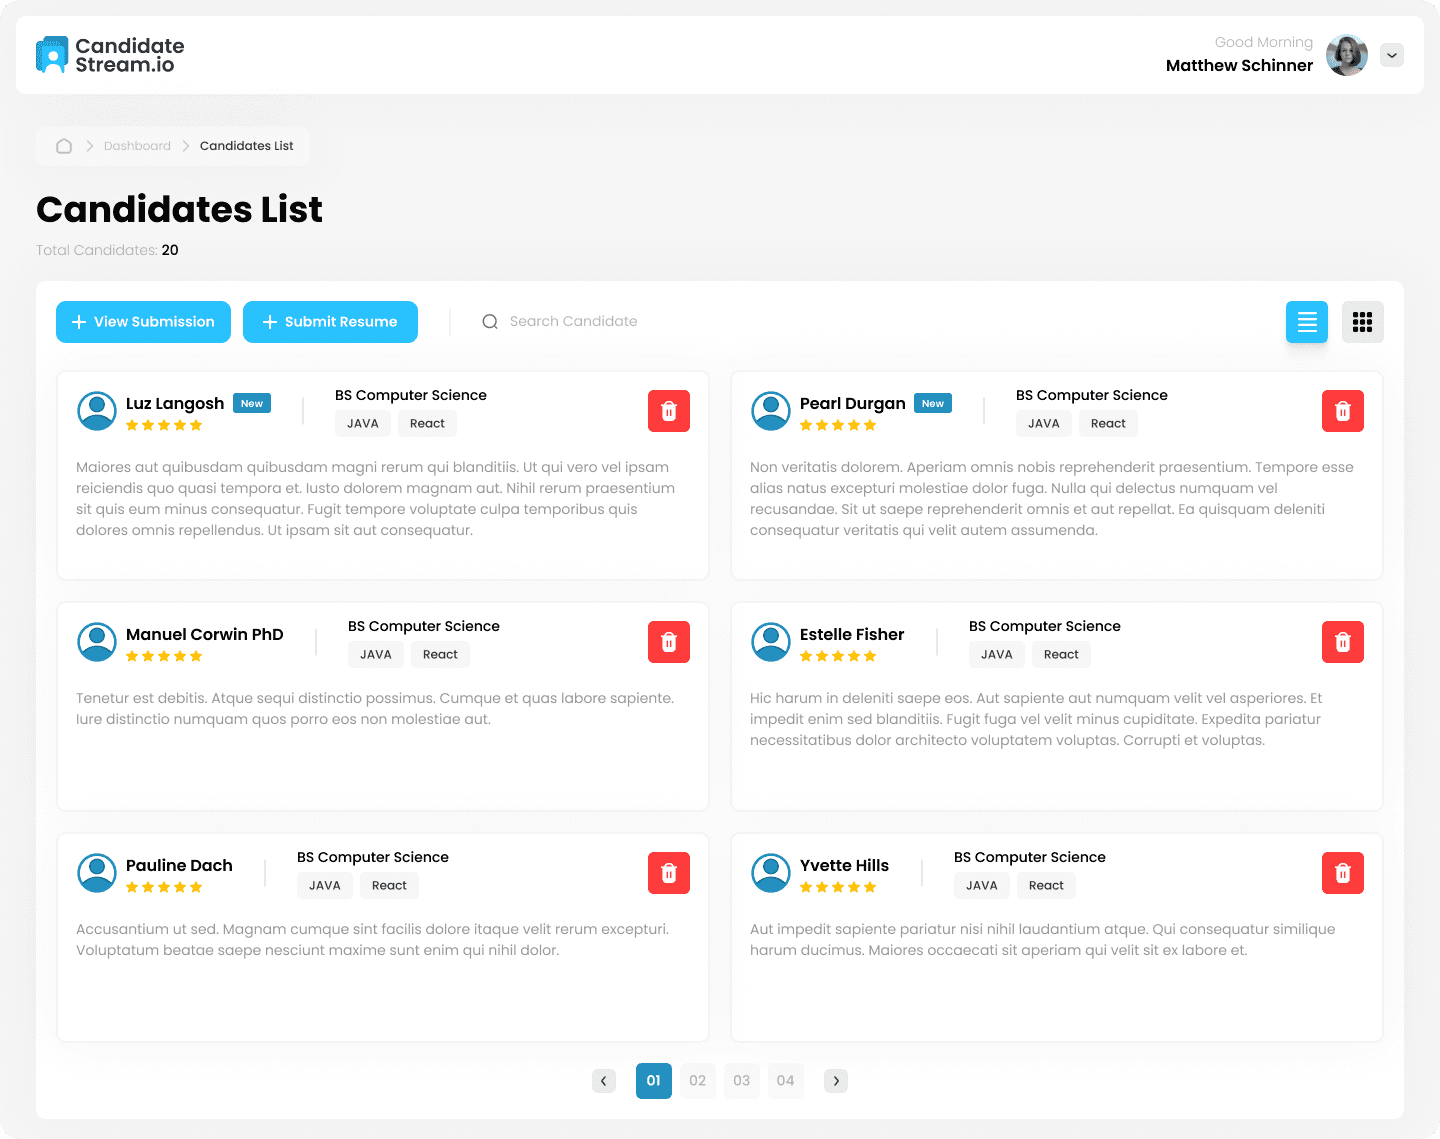This screenshot has height=1139, width=1440.
Task: Click the home icon in breadcrumb
Action: (x=64, y=146)
